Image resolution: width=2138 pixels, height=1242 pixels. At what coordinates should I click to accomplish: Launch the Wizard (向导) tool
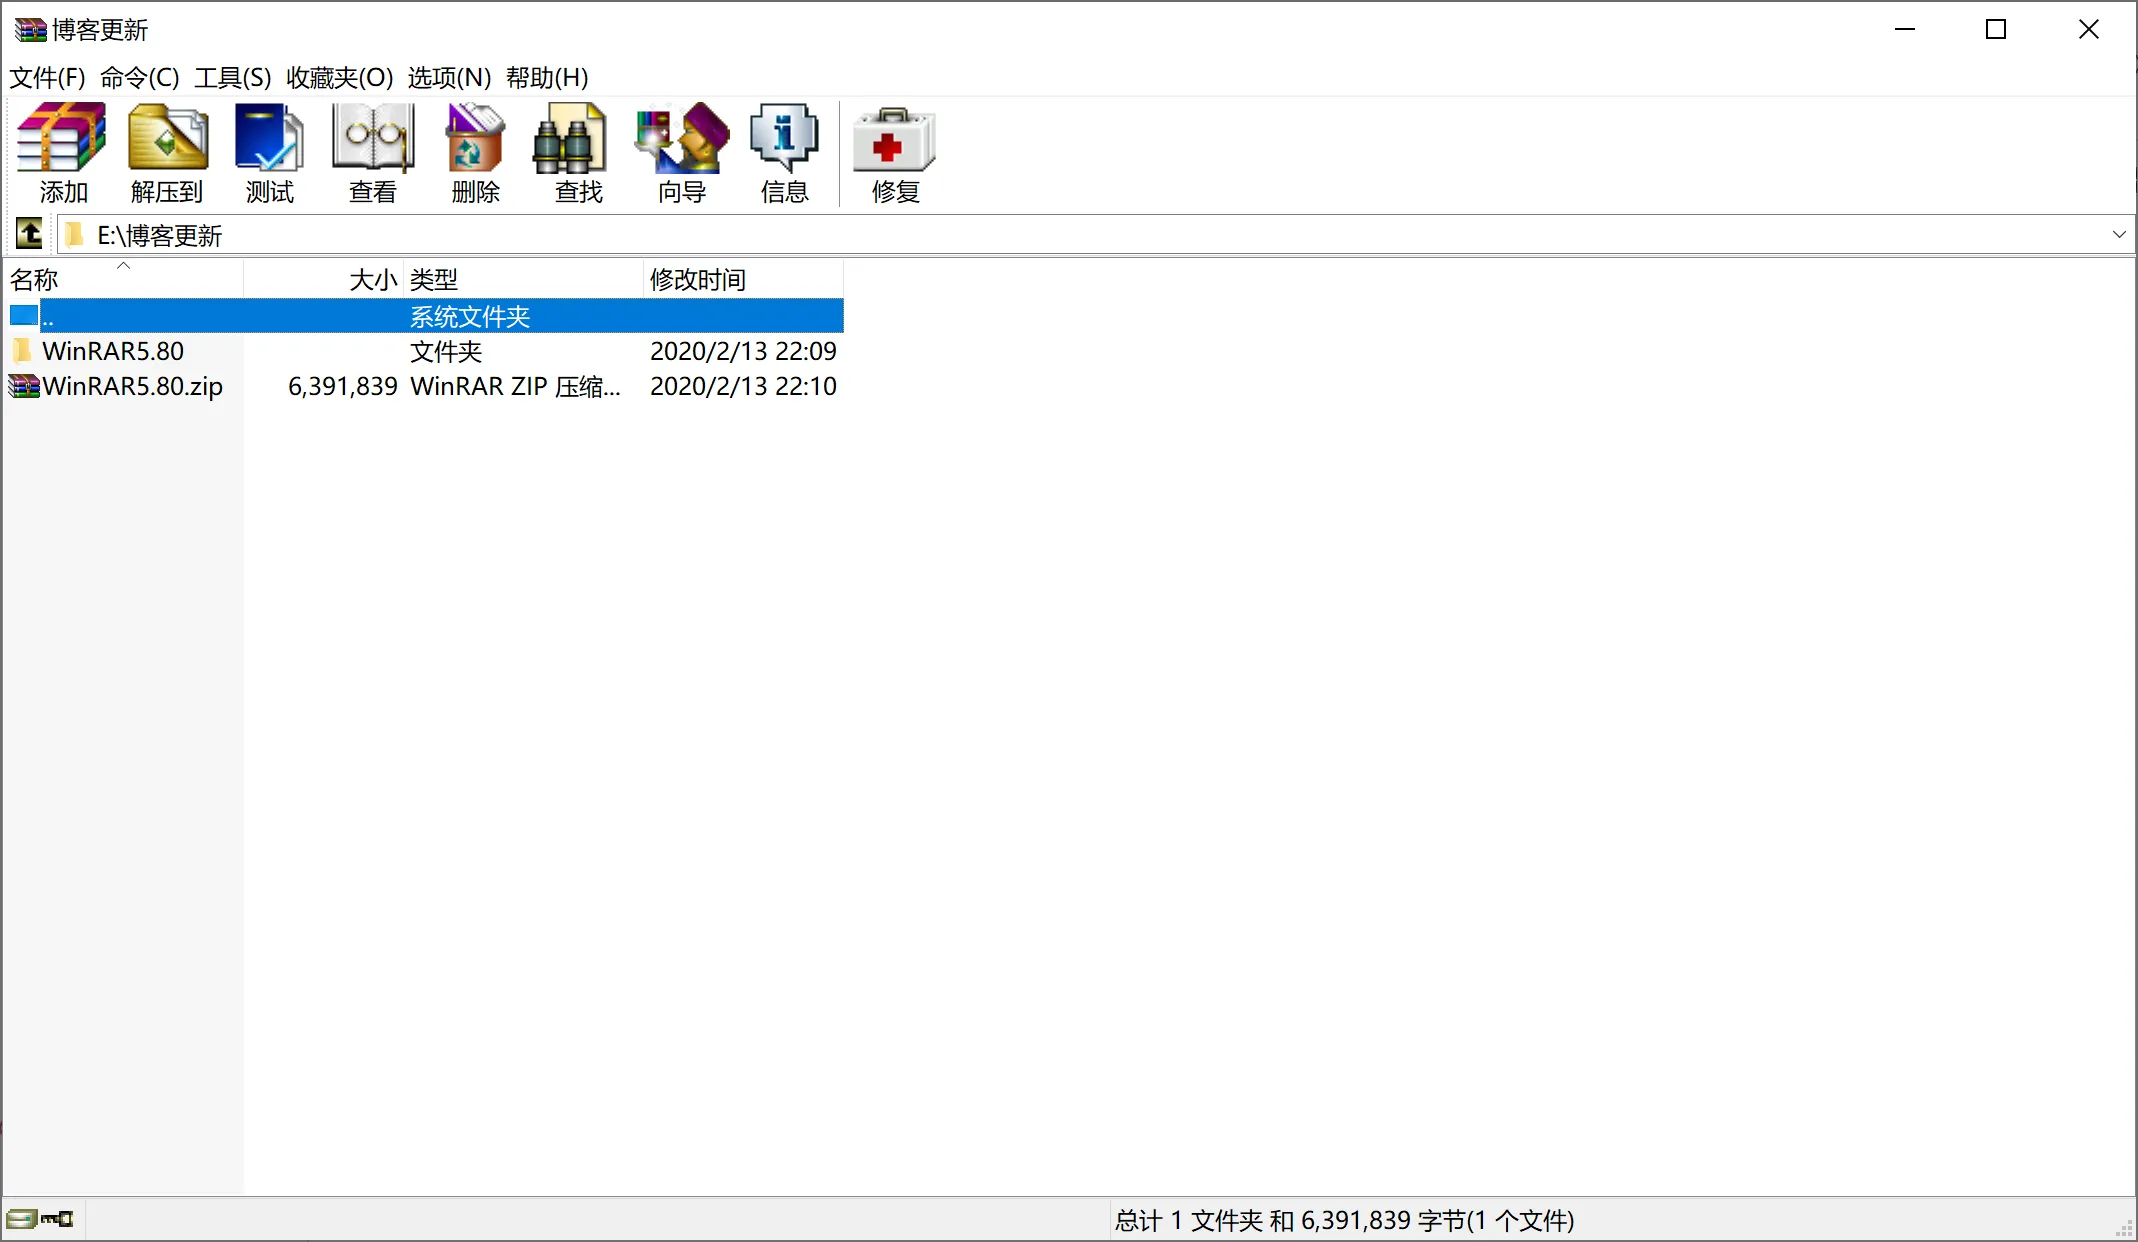pos(682,138)
